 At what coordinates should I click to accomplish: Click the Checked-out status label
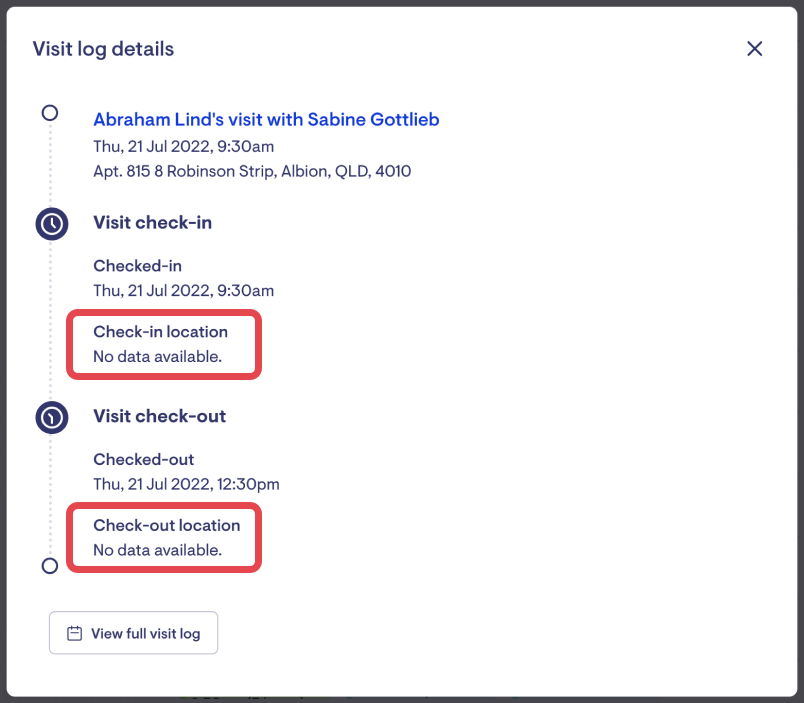click(x=143, y=460)
